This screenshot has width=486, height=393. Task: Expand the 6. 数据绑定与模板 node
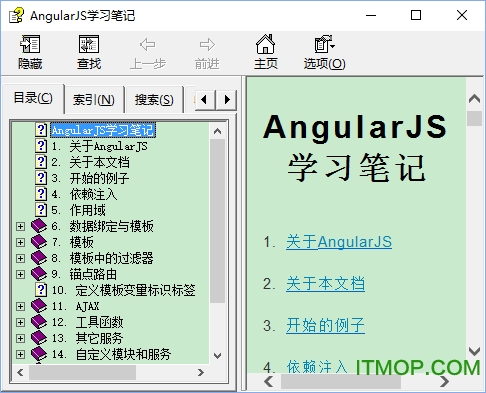click(20, 226)
